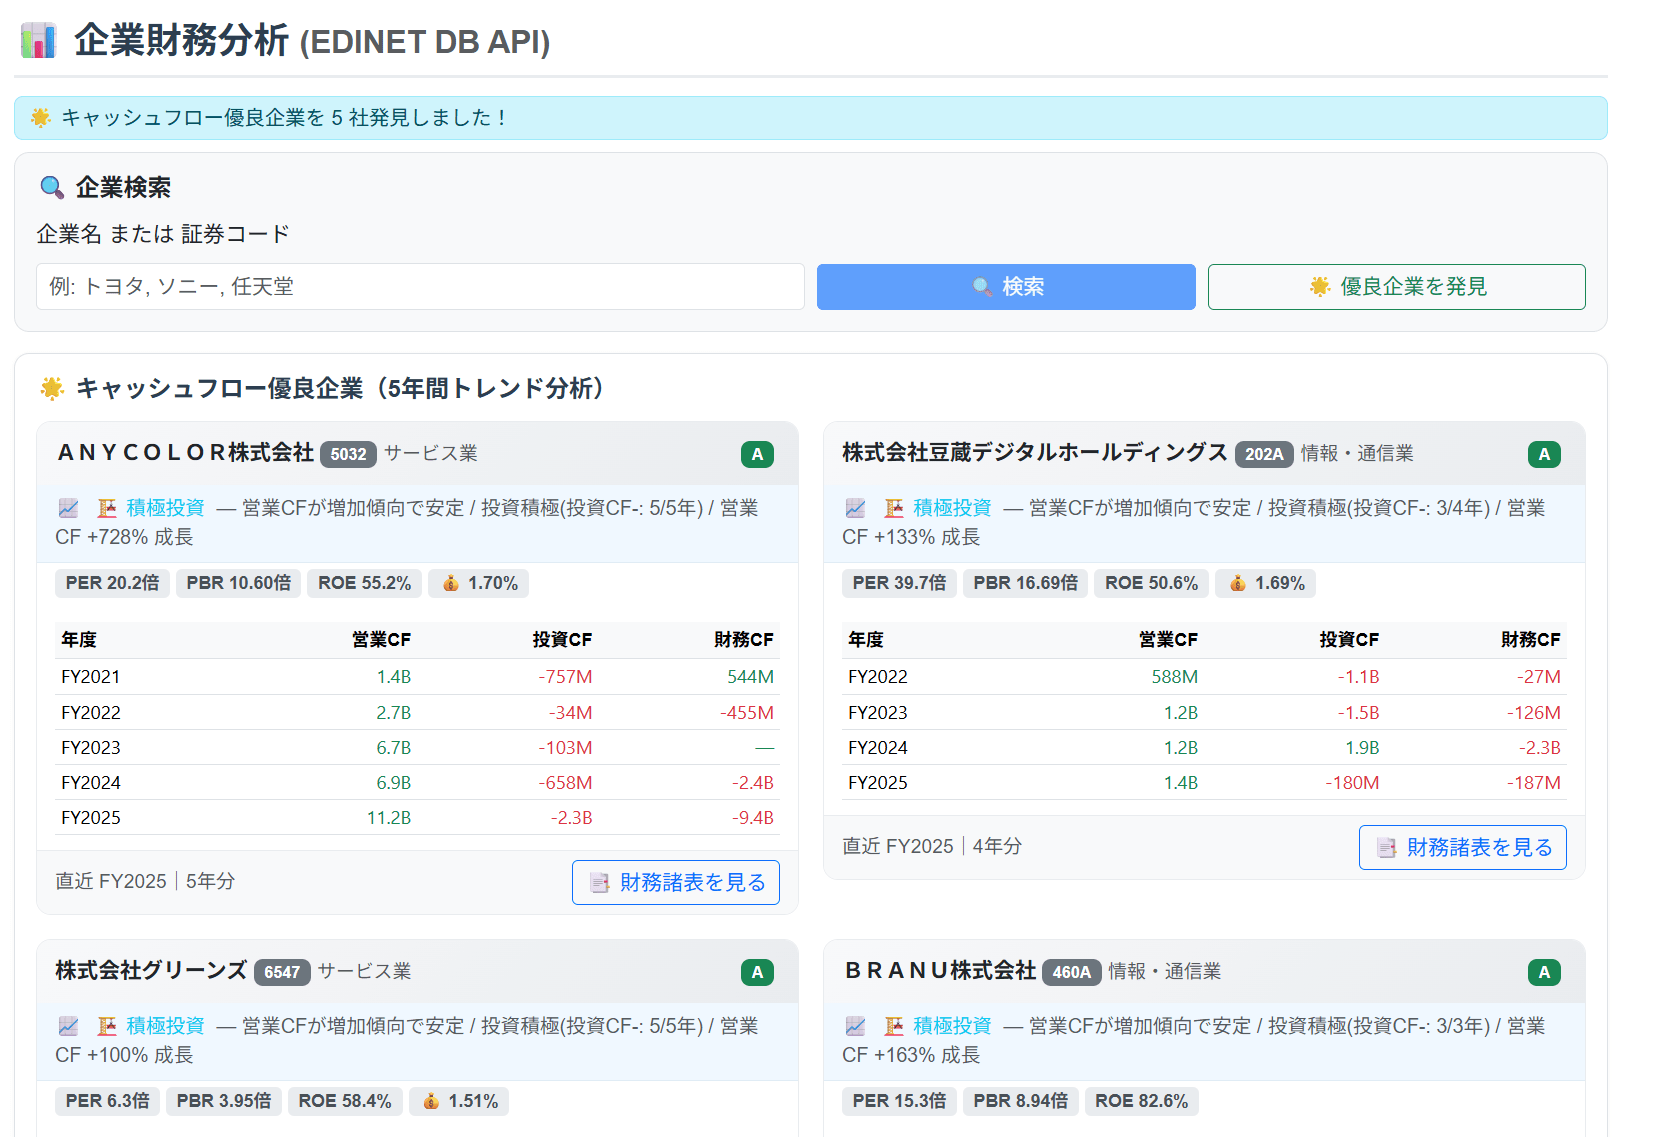Click the ROE 58.4% chip
Viewport: 1654px width, 1137px height.
coord(345,1101)
